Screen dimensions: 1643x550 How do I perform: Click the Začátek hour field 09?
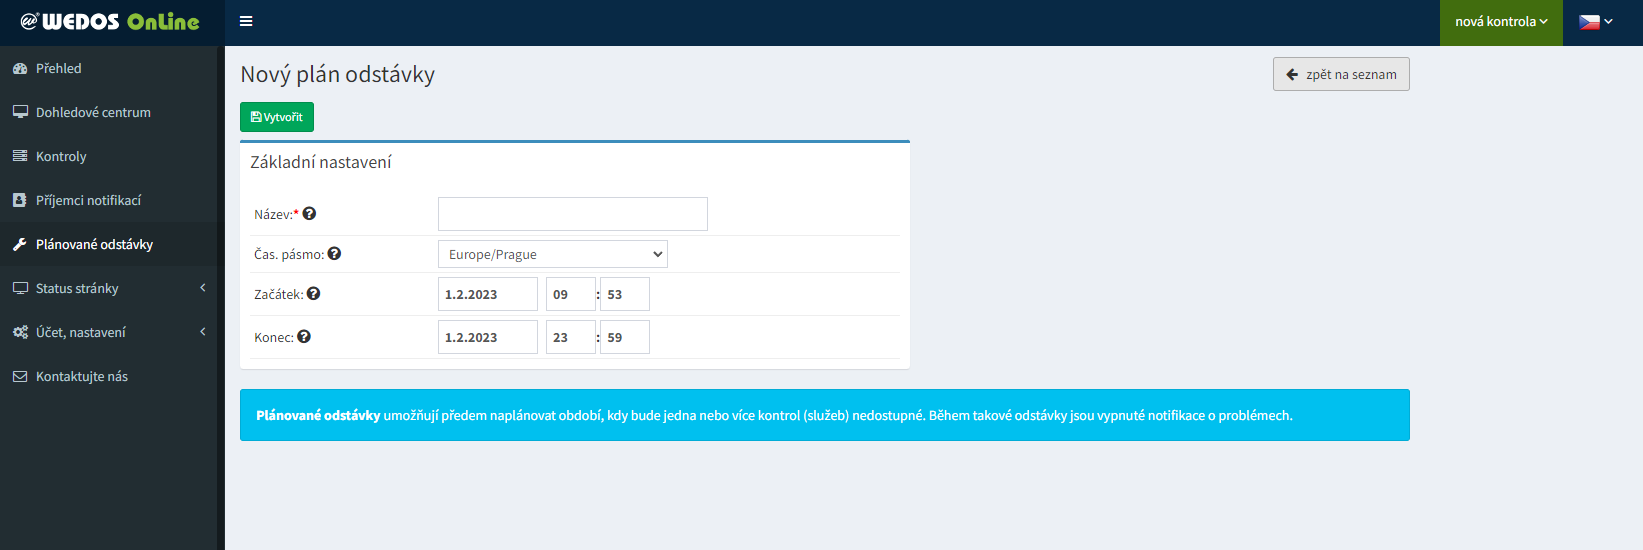pos(571,294)
